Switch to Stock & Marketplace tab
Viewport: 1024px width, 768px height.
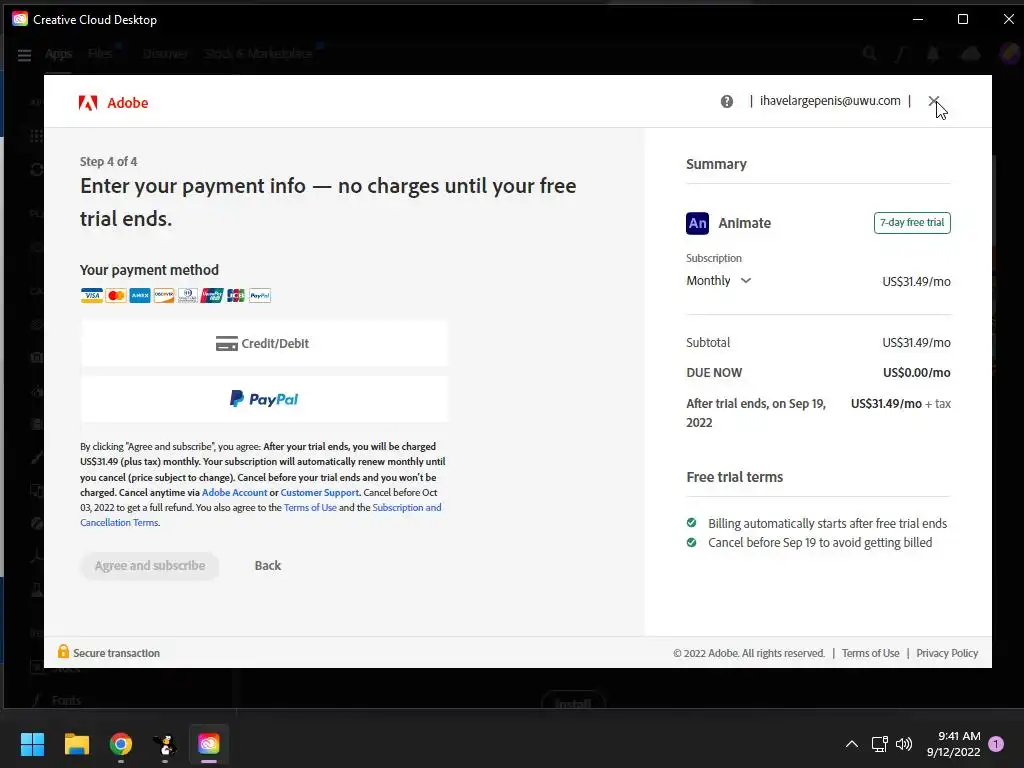tap(259, 54)
